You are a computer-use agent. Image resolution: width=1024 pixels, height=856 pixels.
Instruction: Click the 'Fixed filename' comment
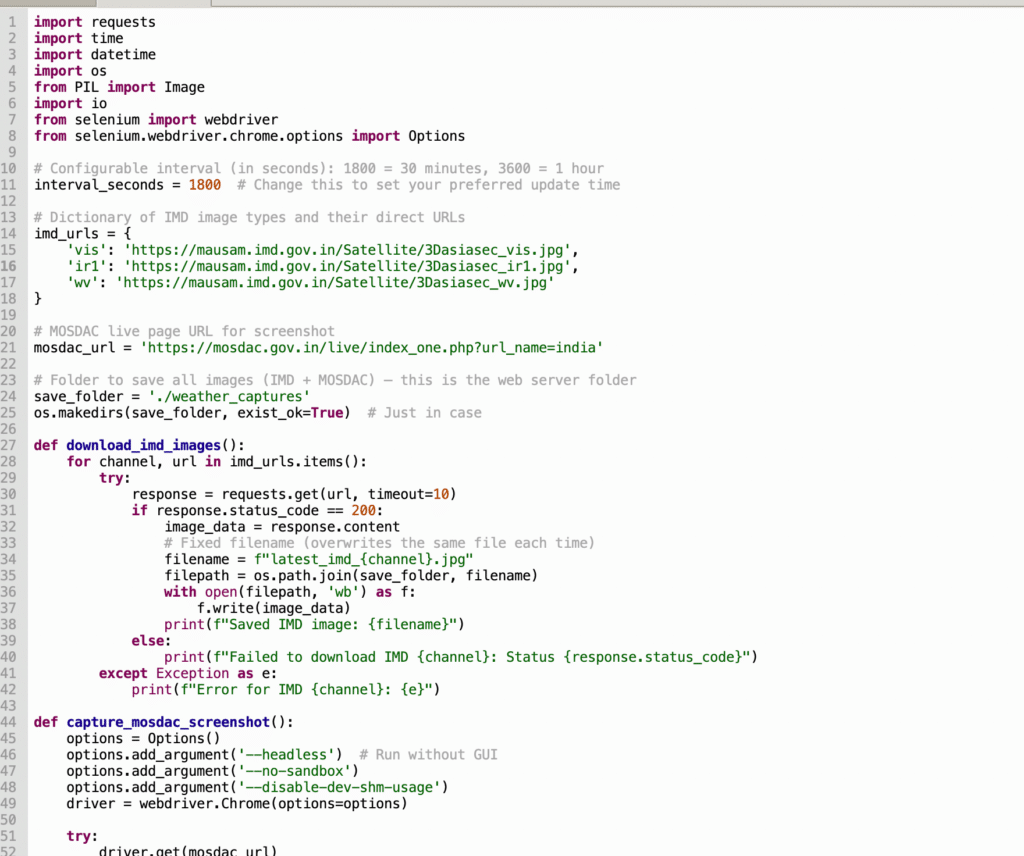(x=379, y=543)
